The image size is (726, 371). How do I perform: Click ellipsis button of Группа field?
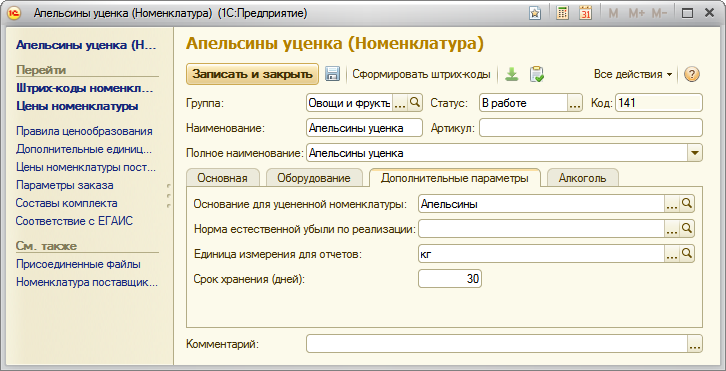point(400,103)
